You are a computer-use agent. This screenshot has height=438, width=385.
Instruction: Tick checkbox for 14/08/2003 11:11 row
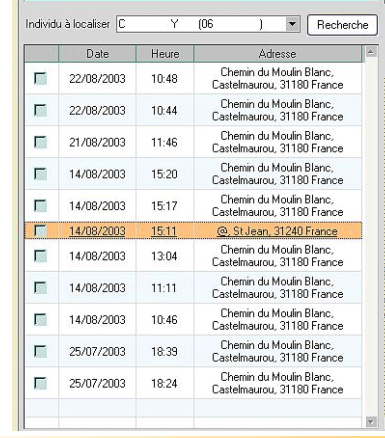[x=41, y=288]
